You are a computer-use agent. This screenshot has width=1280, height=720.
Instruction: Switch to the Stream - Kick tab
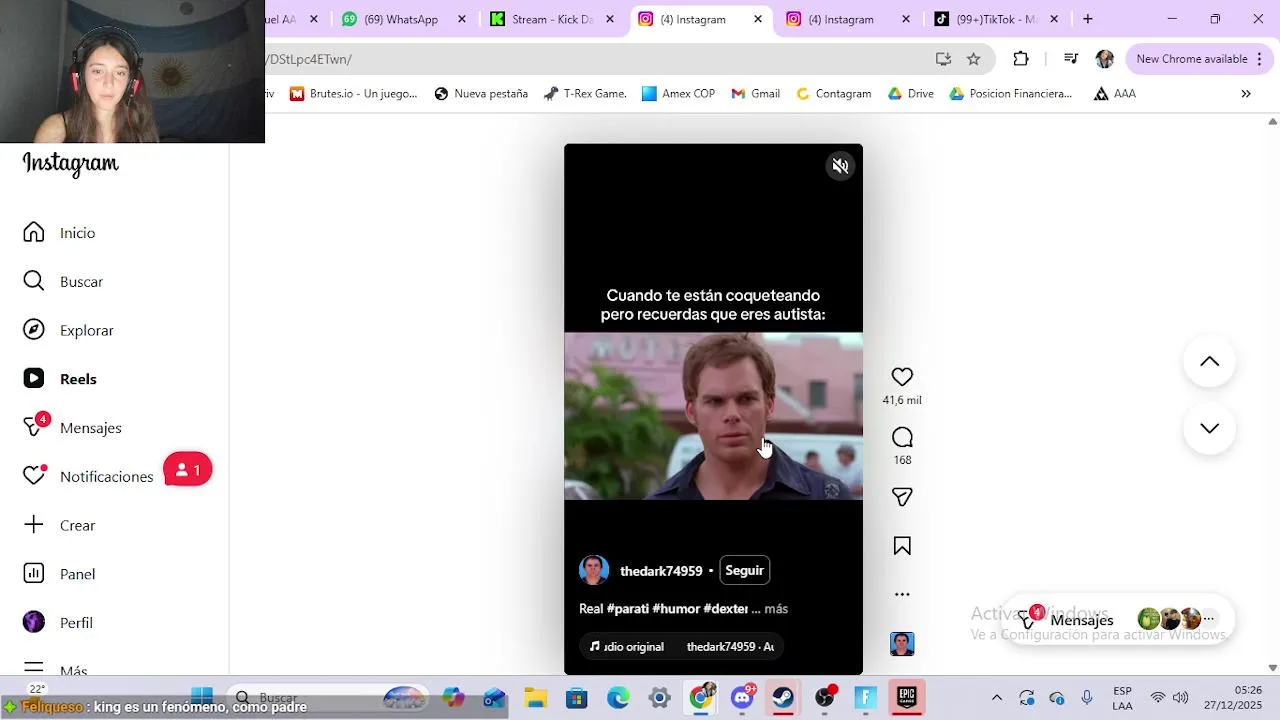click(x=552, y=19)
